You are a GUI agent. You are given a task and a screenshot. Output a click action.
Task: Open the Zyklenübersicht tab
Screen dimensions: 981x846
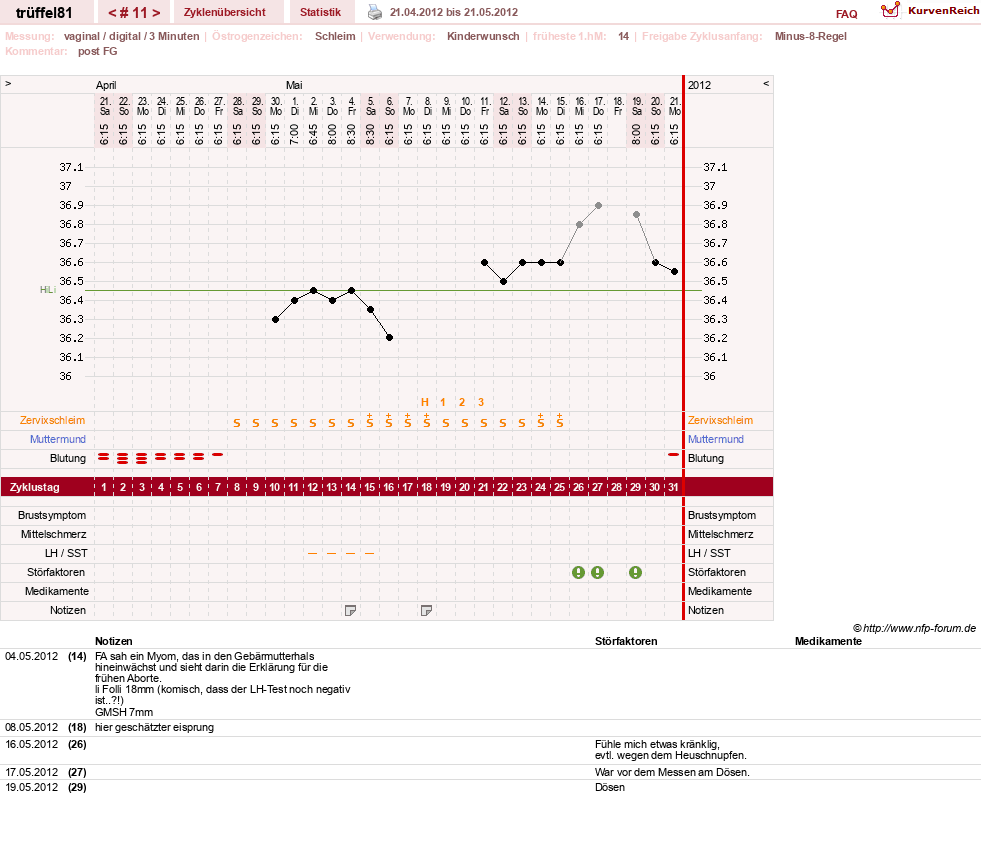click(x=225, y=12)
